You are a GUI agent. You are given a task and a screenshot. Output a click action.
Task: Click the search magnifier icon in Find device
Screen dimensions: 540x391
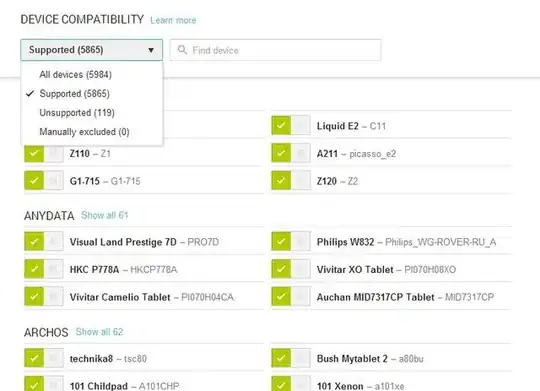tap(182, 50)
